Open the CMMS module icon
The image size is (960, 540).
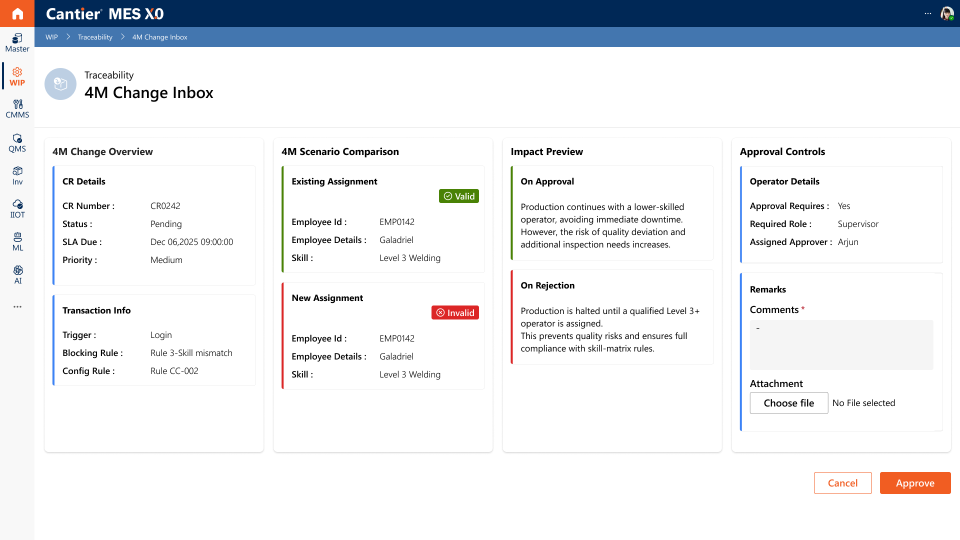pos(17,109)
